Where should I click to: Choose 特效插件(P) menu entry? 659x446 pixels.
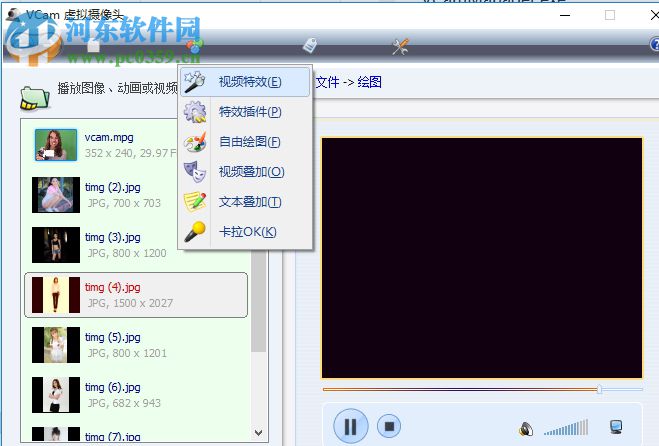point(245,112)
